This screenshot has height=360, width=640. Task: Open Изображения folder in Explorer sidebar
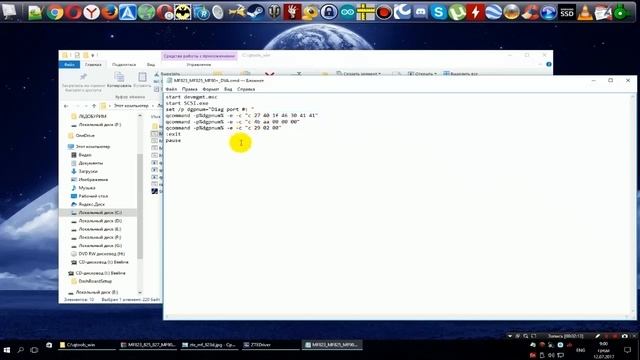pyautogui.click(x=93, y=180)
